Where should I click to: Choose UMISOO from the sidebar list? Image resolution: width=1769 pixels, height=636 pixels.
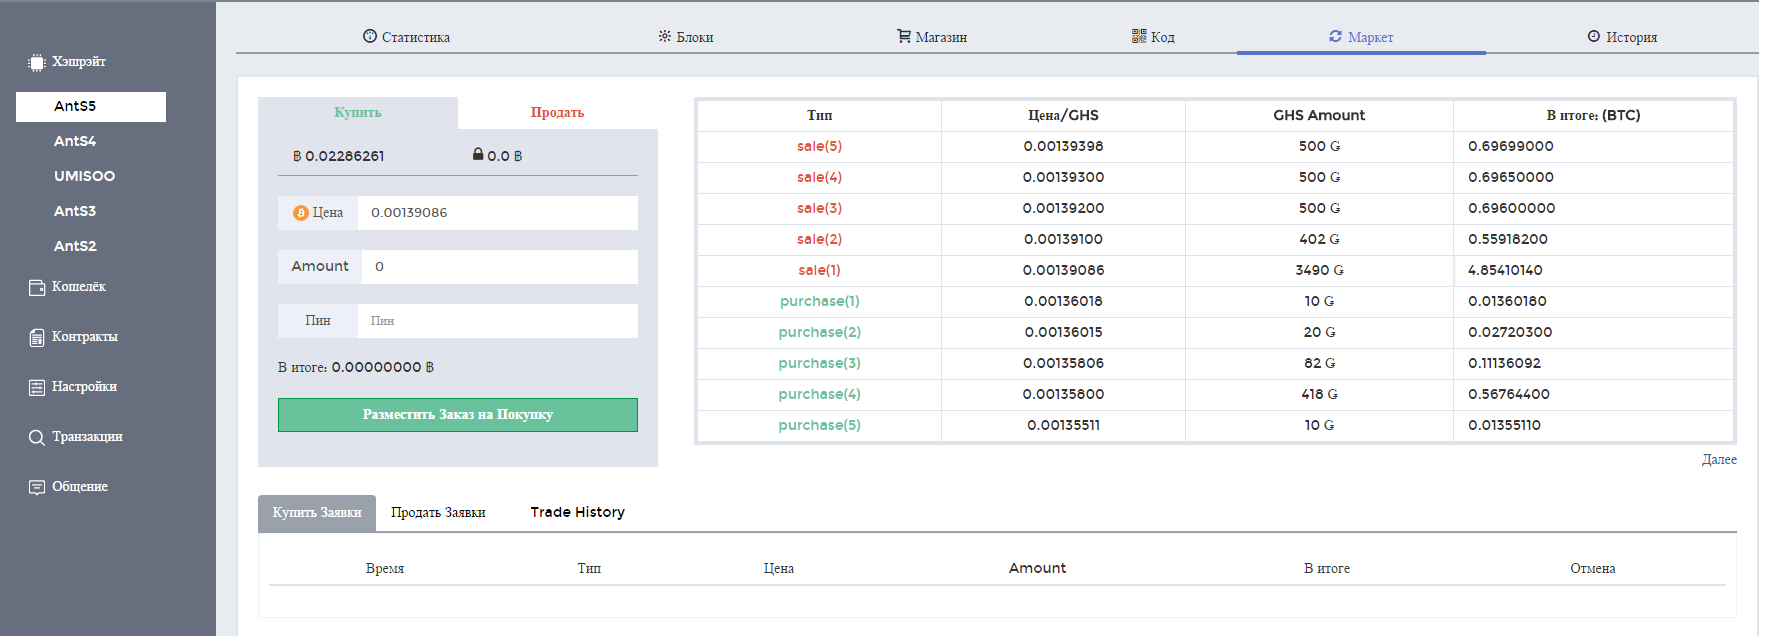[x=84, y=176]
